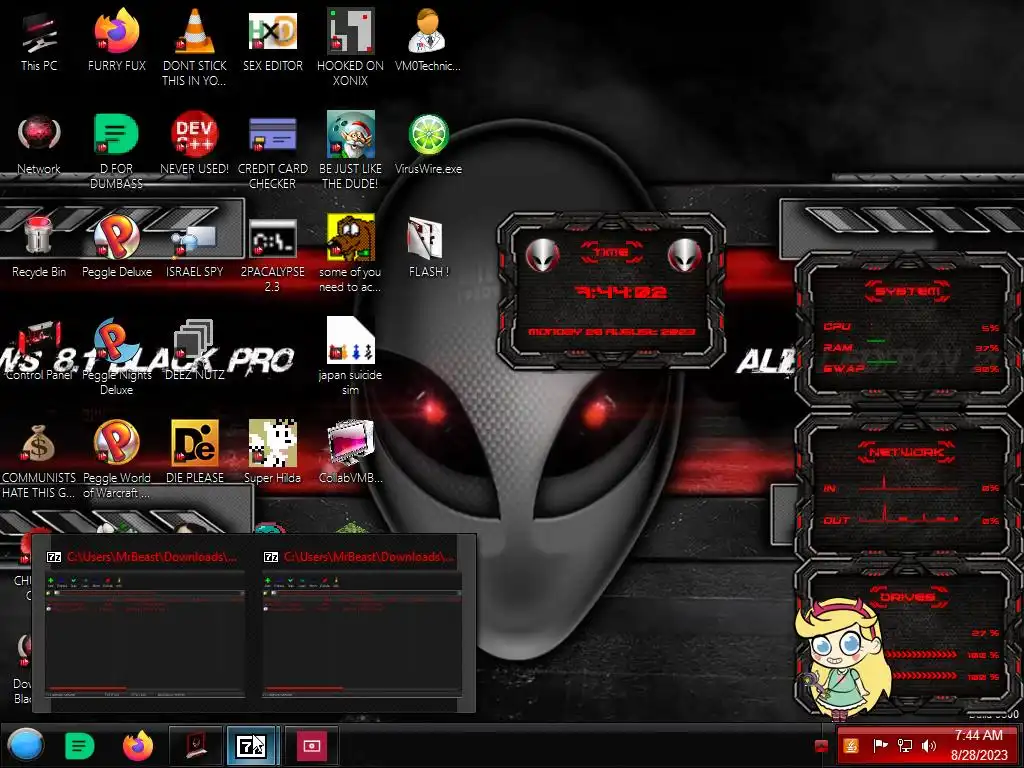Open the green document app in taskbar
This screenshot has height=768, width=1024.
80,745
